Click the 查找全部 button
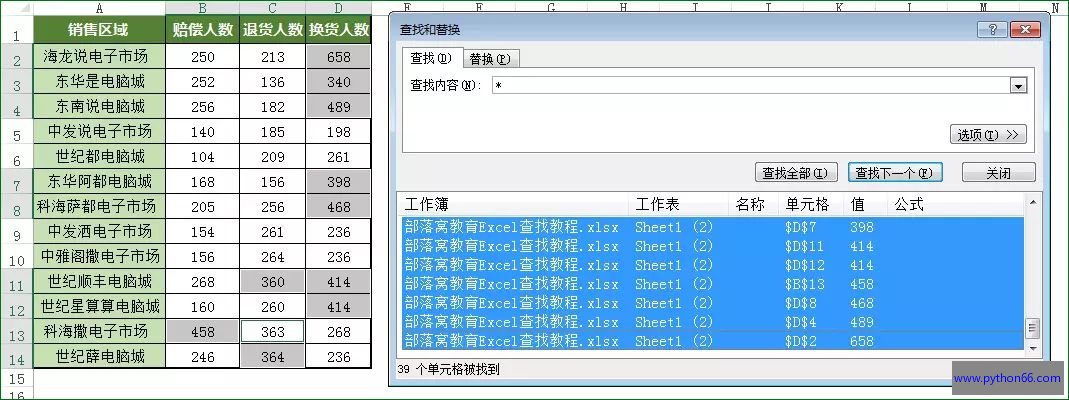 tap(795, 173)
